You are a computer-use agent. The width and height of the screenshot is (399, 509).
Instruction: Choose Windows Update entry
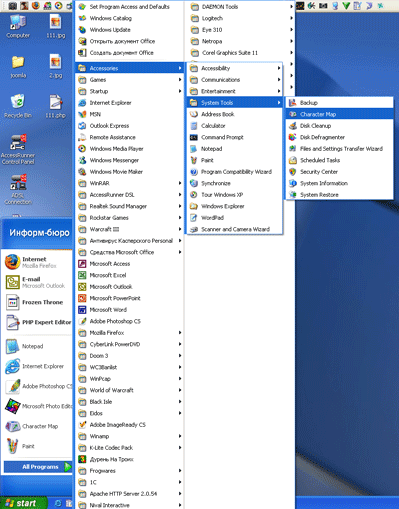(x=130, y=30)
